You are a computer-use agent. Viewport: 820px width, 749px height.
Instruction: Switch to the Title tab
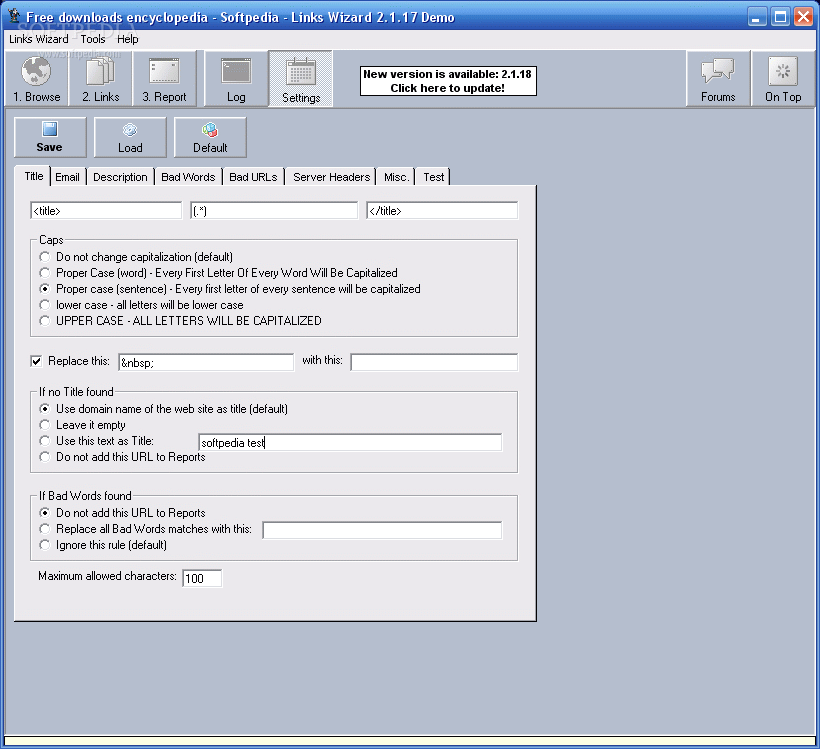(x=34, y=176)
